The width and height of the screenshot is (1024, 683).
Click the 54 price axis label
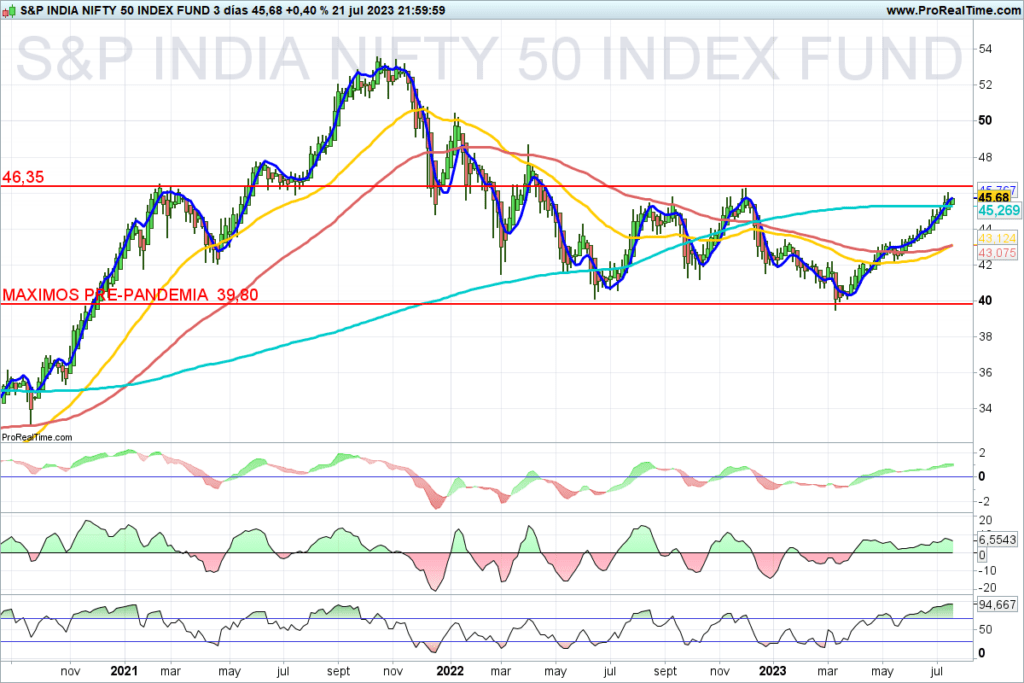(985, 49)
